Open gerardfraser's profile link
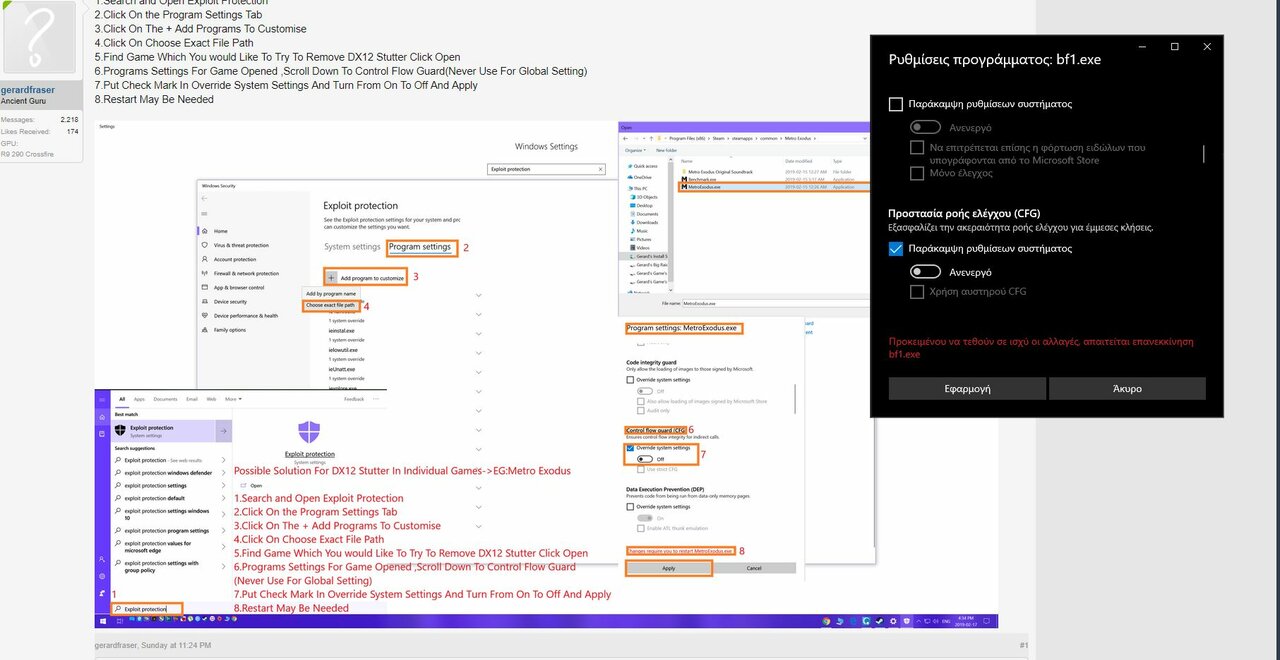 pos(28,90)
